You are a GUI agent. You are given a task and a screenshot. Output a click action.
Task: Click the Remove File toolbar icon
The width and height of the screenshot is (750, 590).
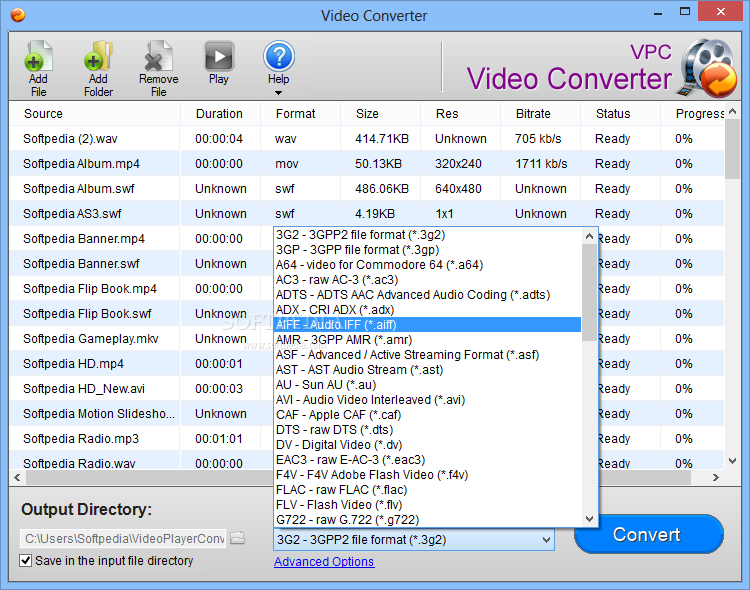coord(158,69)
